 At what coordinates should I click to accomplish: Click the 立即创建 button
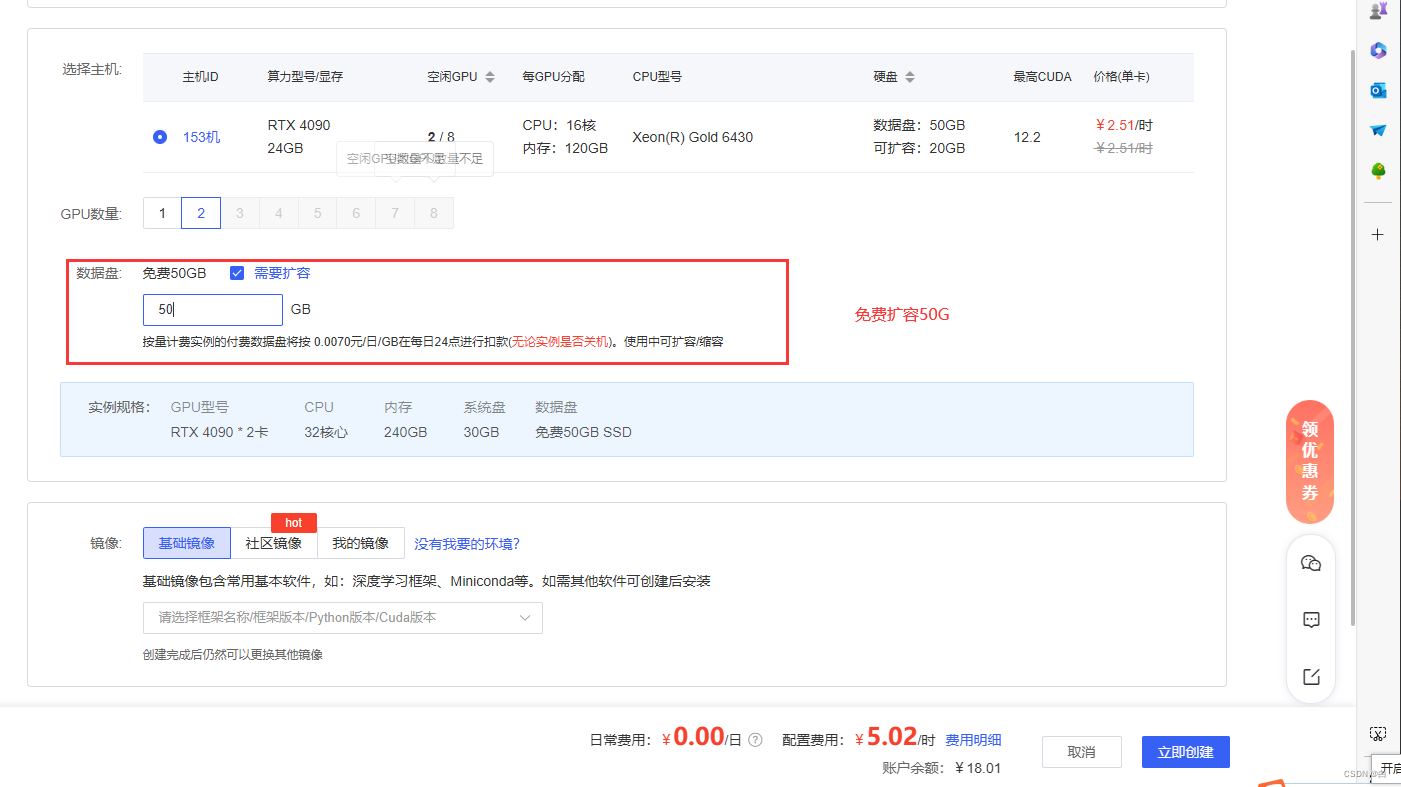pyautogui.click(x=1185, y=752)
